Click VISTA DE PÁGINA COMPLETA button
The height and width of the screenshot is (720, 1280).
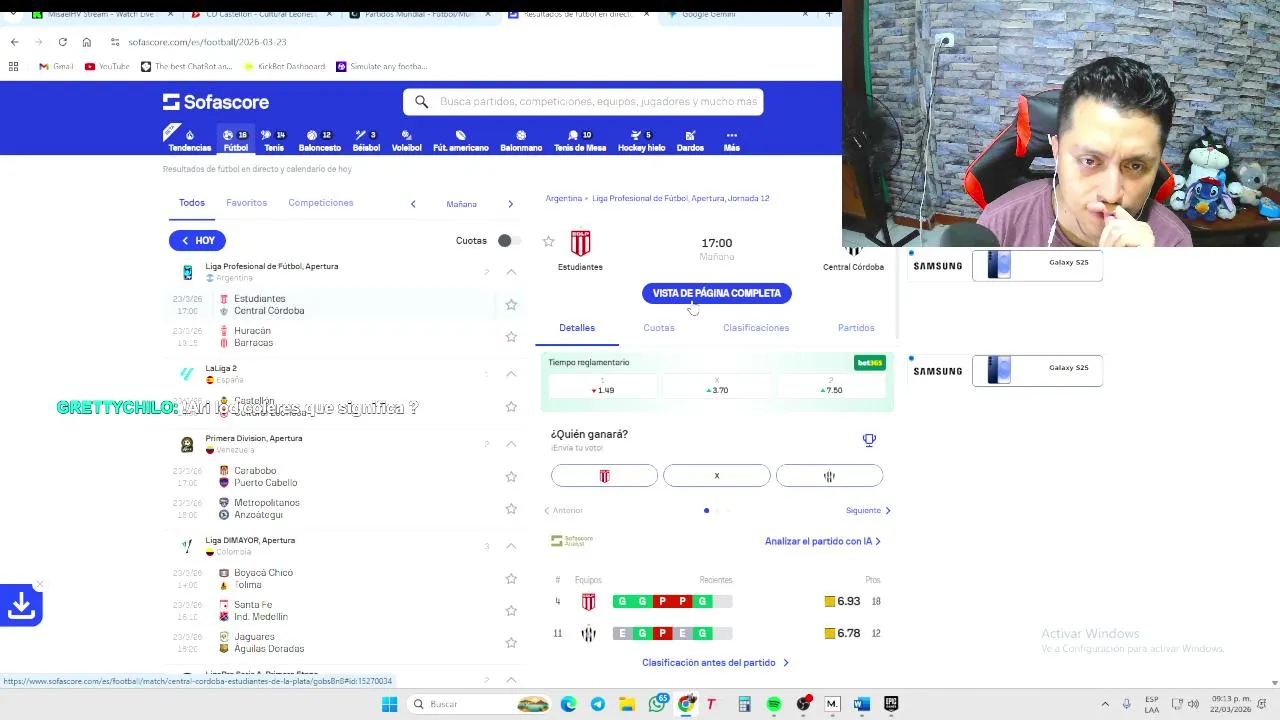pos(717,293)
